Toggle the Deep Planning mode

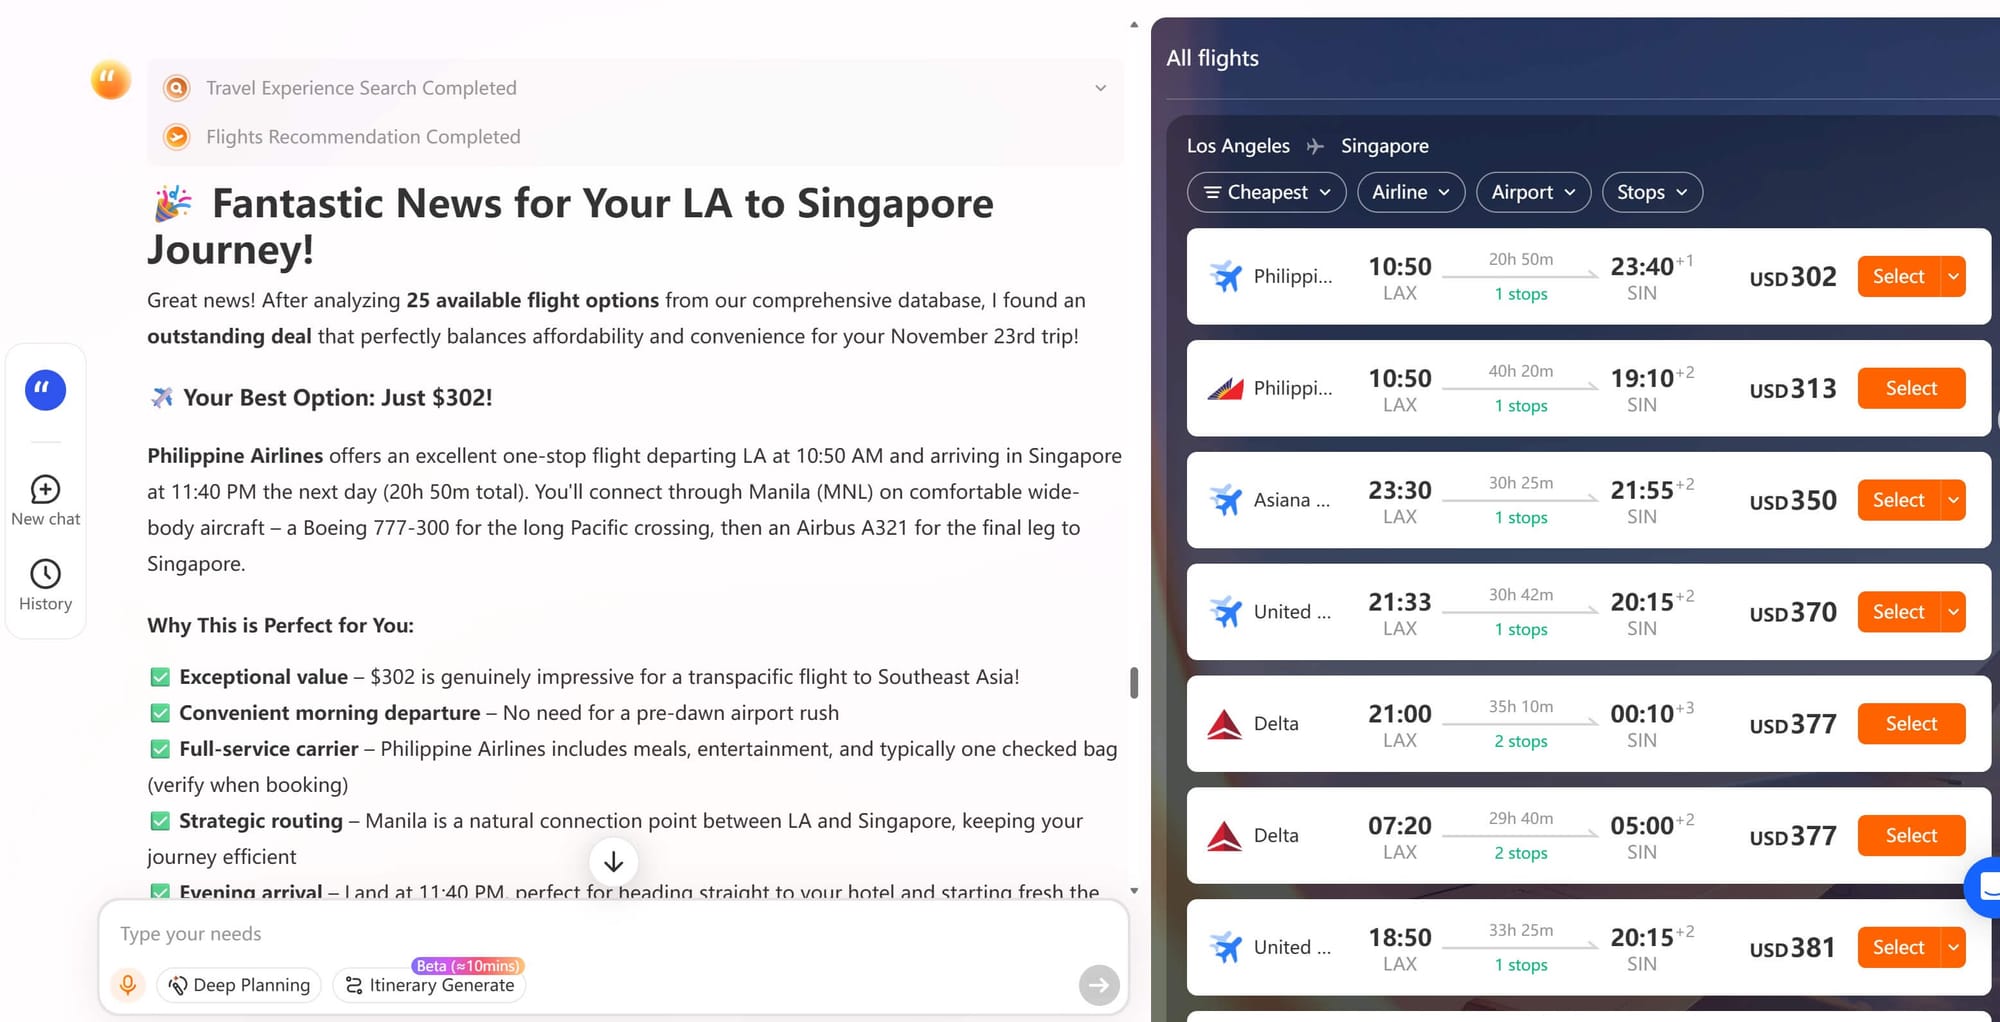pos(239,985)
